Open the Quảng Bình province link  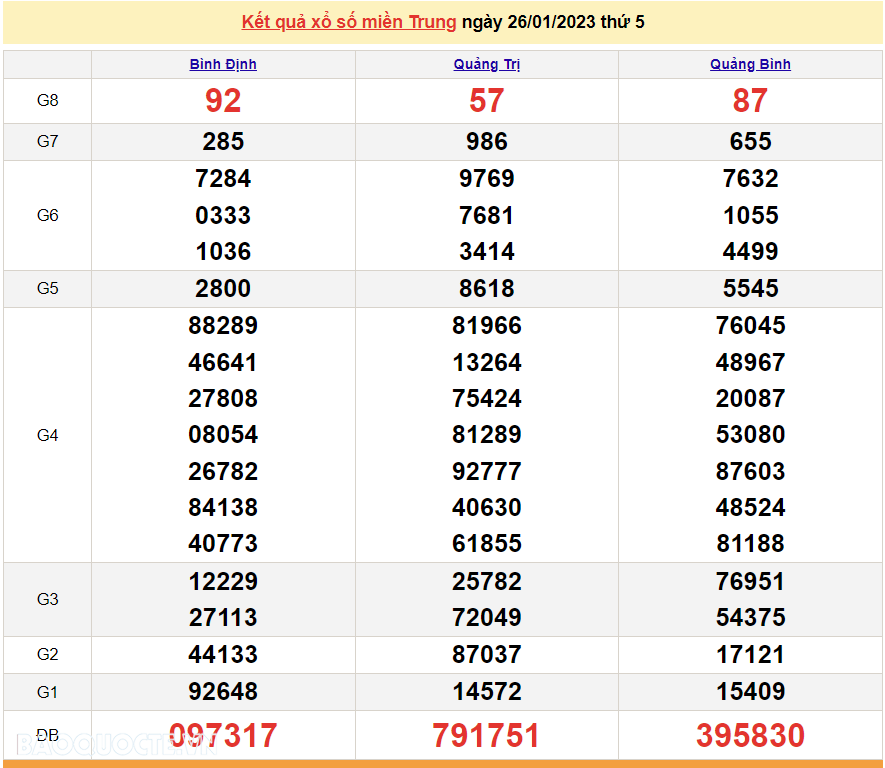[x=750, y=64]
